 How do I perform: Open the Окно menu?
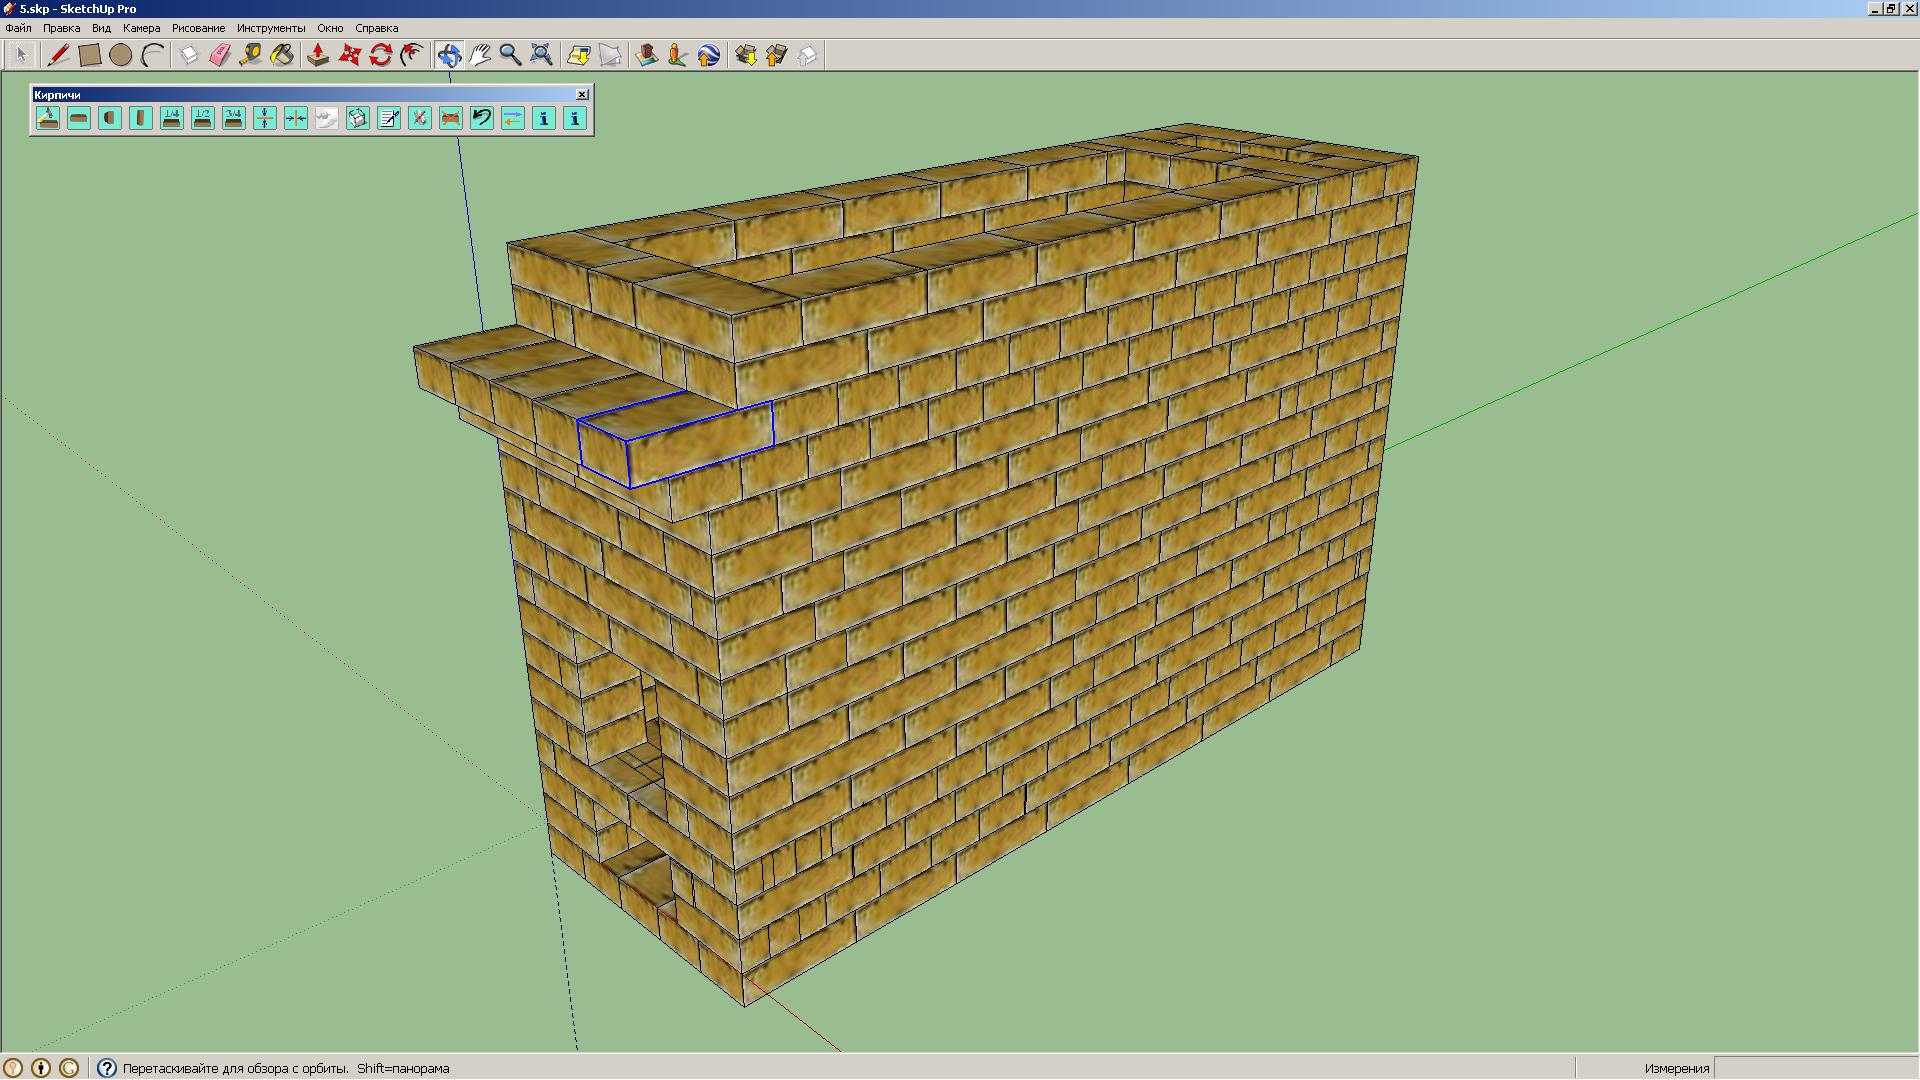[329, 28]
